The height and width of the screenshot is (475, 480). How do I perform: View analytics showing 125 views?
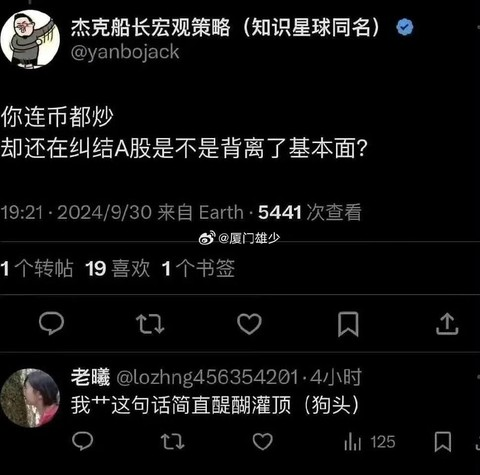(x=369, y=442)
